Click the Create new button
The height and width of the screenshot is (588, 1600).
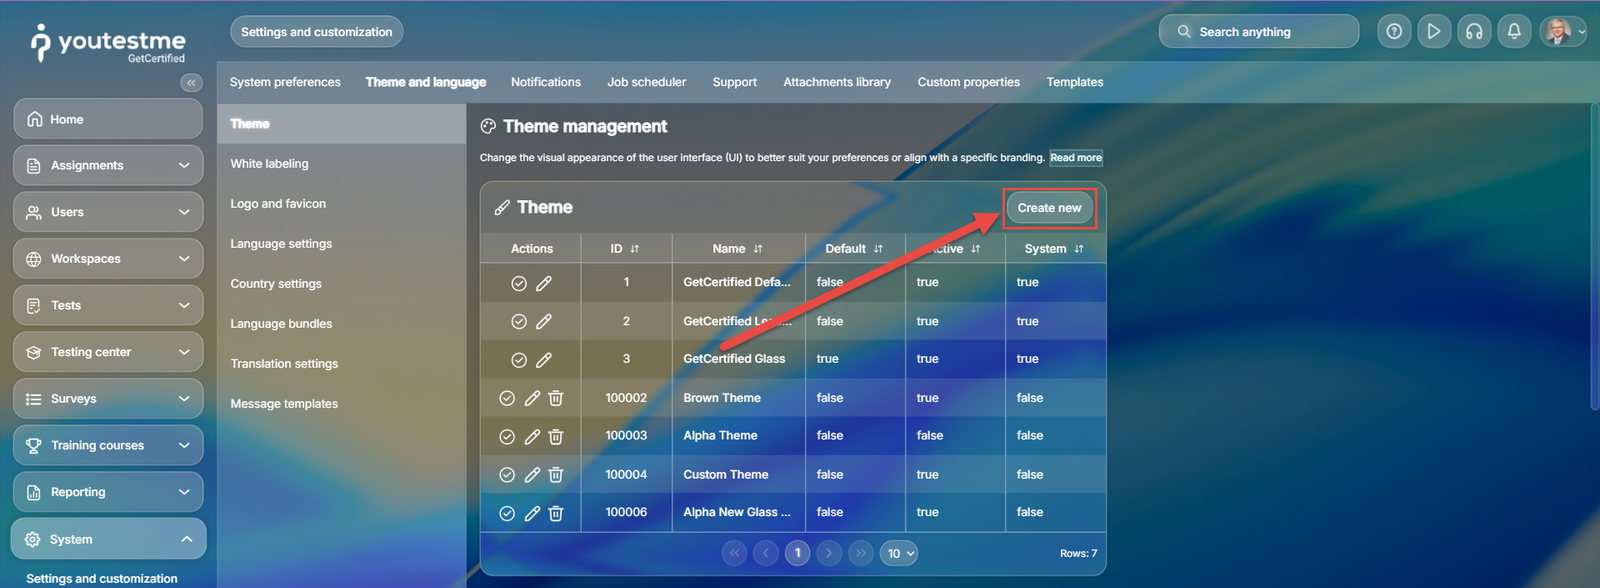(1049, 208)
